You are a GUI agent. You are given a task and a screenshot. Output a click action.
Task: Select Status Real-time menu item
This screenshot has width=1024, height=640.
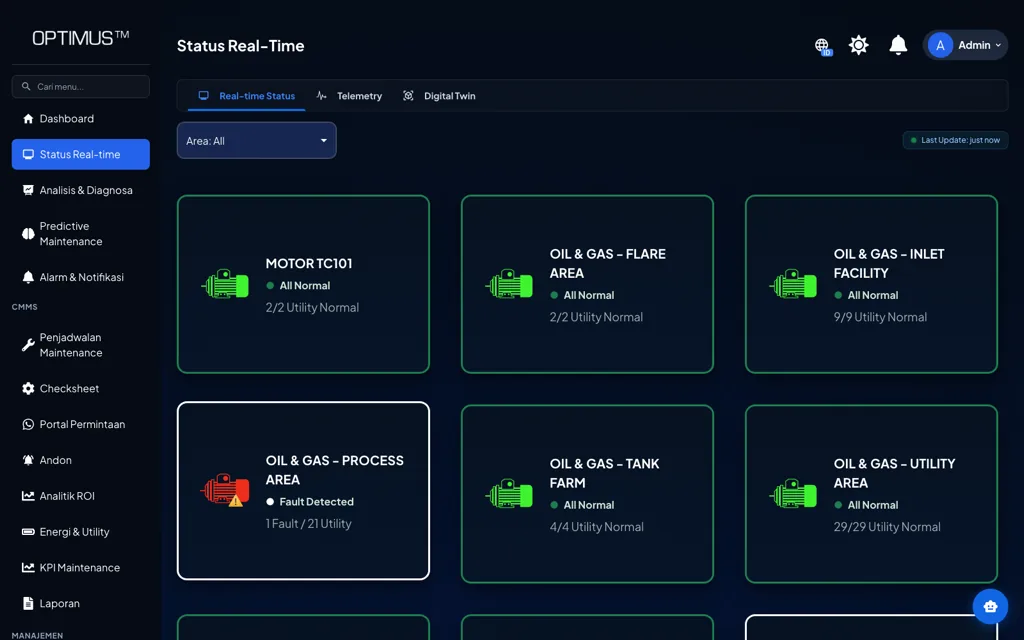(x=80, y=155)
